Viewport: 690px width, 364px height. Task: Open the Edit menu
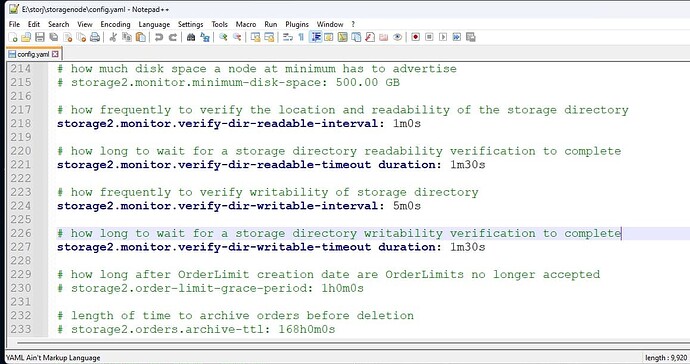pyautogui.click(x=33, y=24)
